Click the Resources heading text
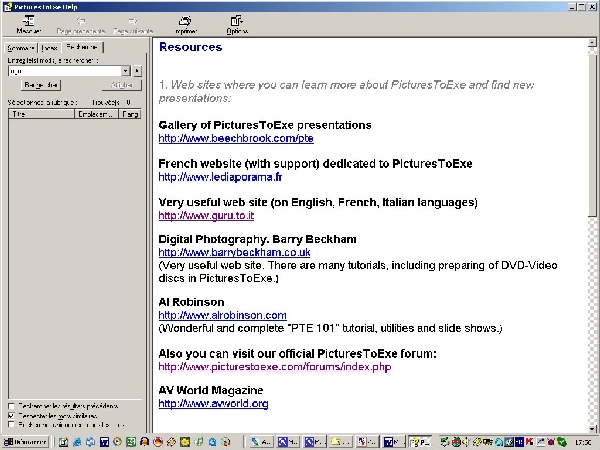The image size is (600, 450). (191, 47)
